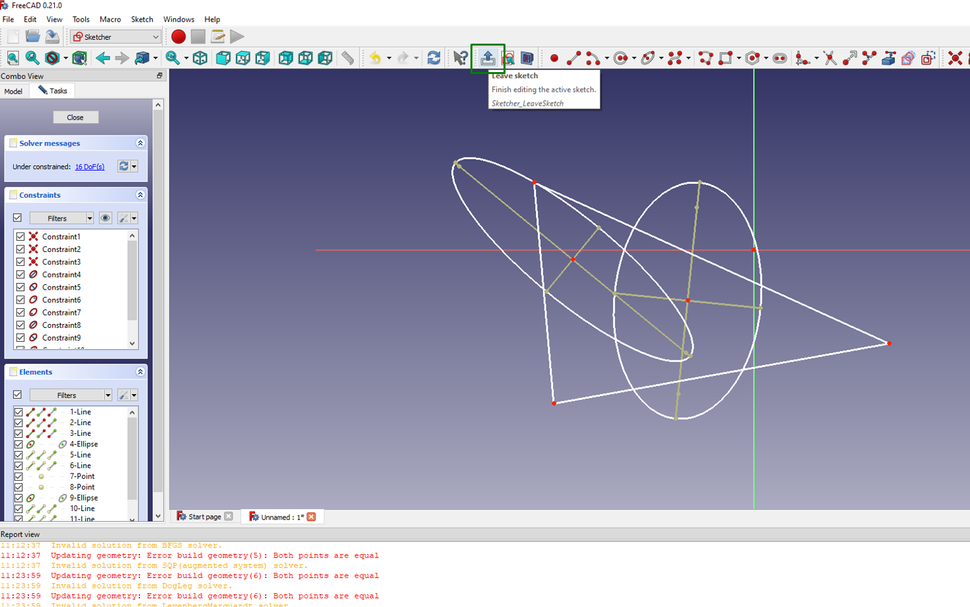Click the Record macro red button
Viewport: 970px width, 607px height.
point(179,37)
